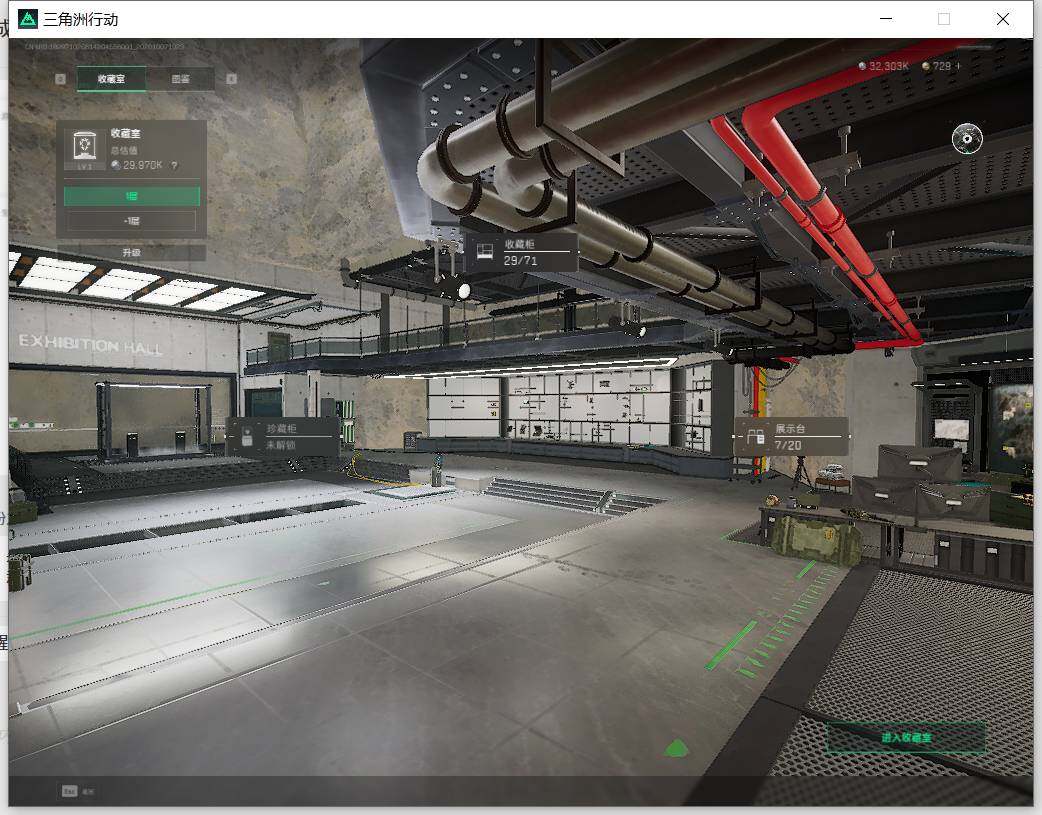Screen dimensions: 1042x815
Task: Click the 29,970K total value text
Action: click(x=142, y=165)
